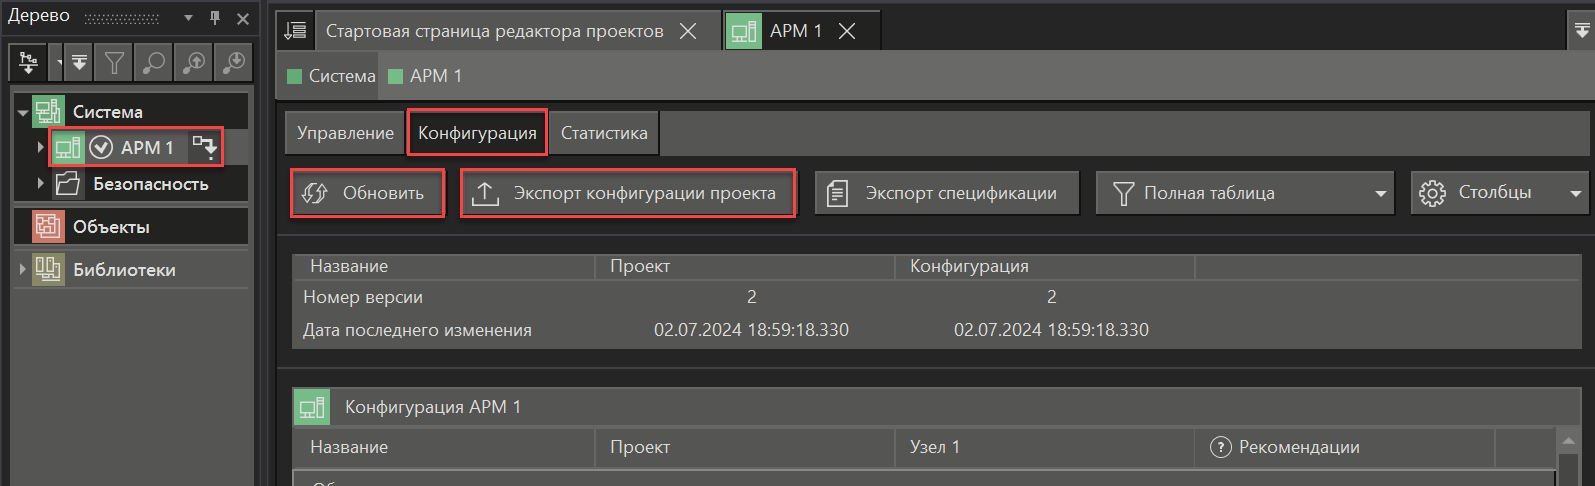1595x486 pixels.
Task: Click Экспорт спецификации button
Action: tap(946, 193)
